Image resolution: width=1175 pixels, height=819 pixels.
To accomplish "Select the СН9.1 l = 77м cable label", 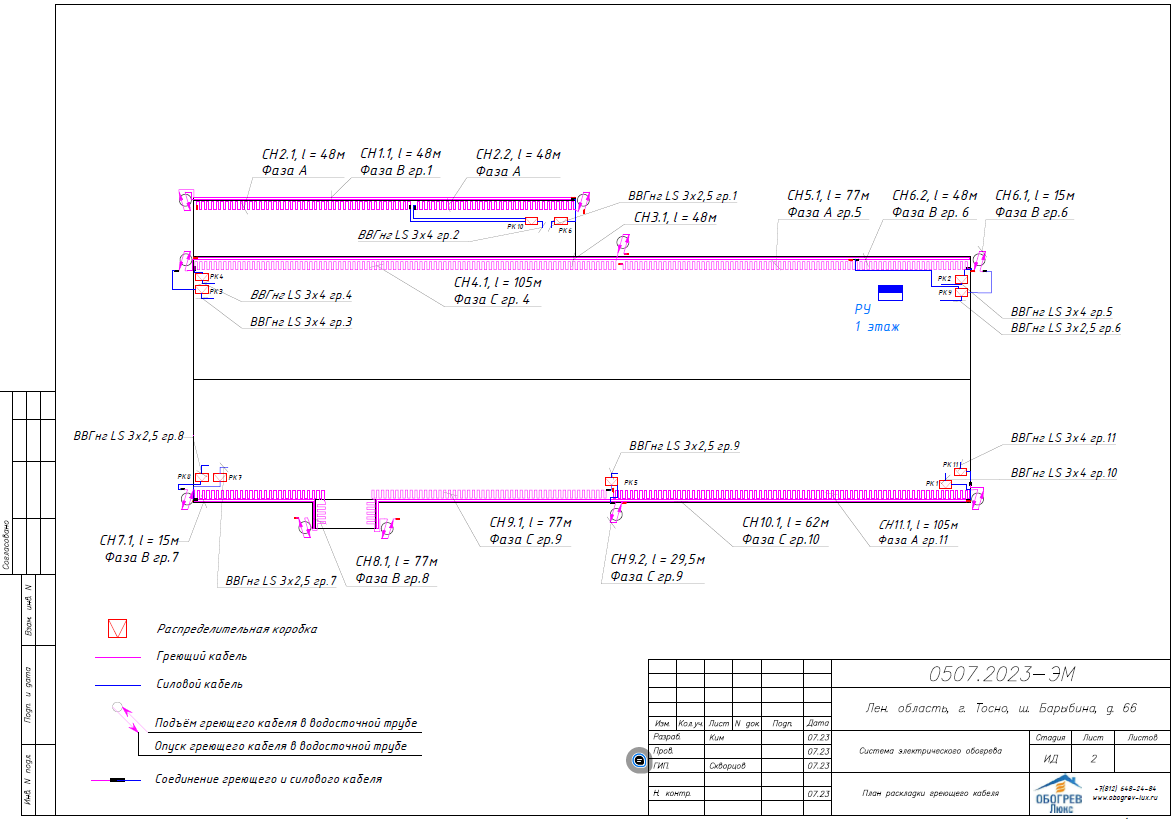I will (x=529, y=523).
